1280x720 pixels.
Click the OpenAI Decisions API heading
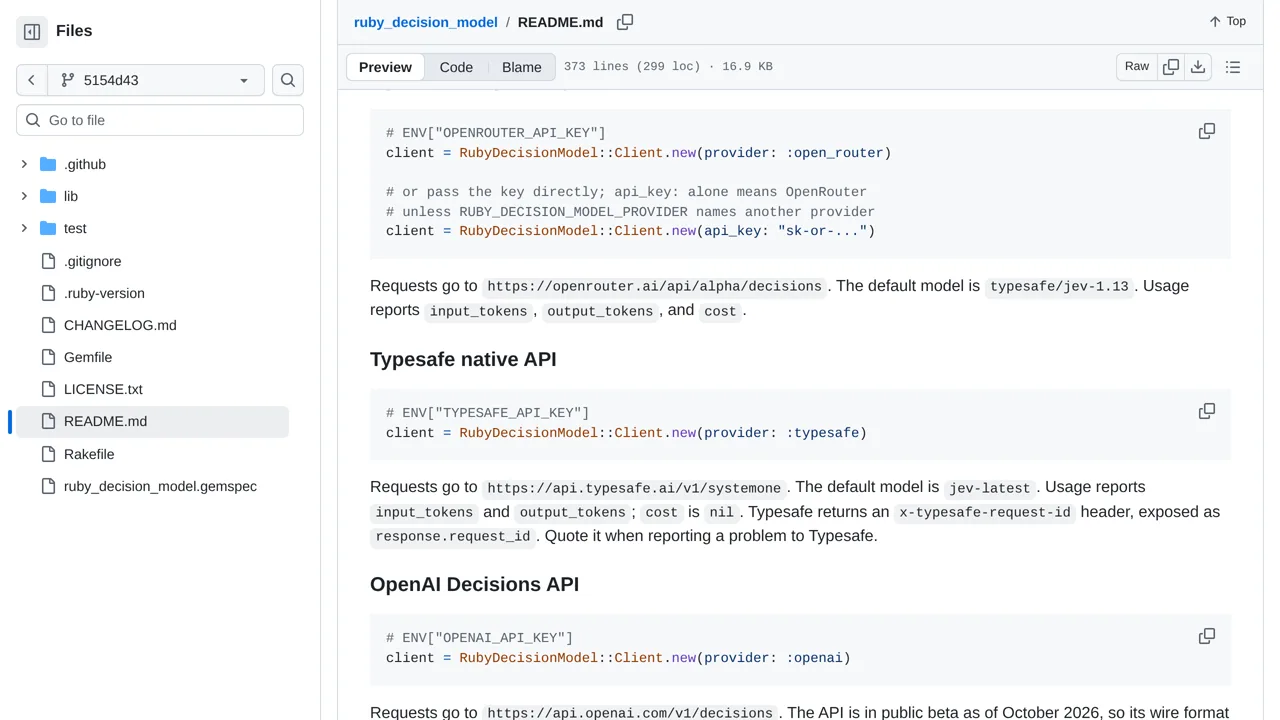click(474, 584)
